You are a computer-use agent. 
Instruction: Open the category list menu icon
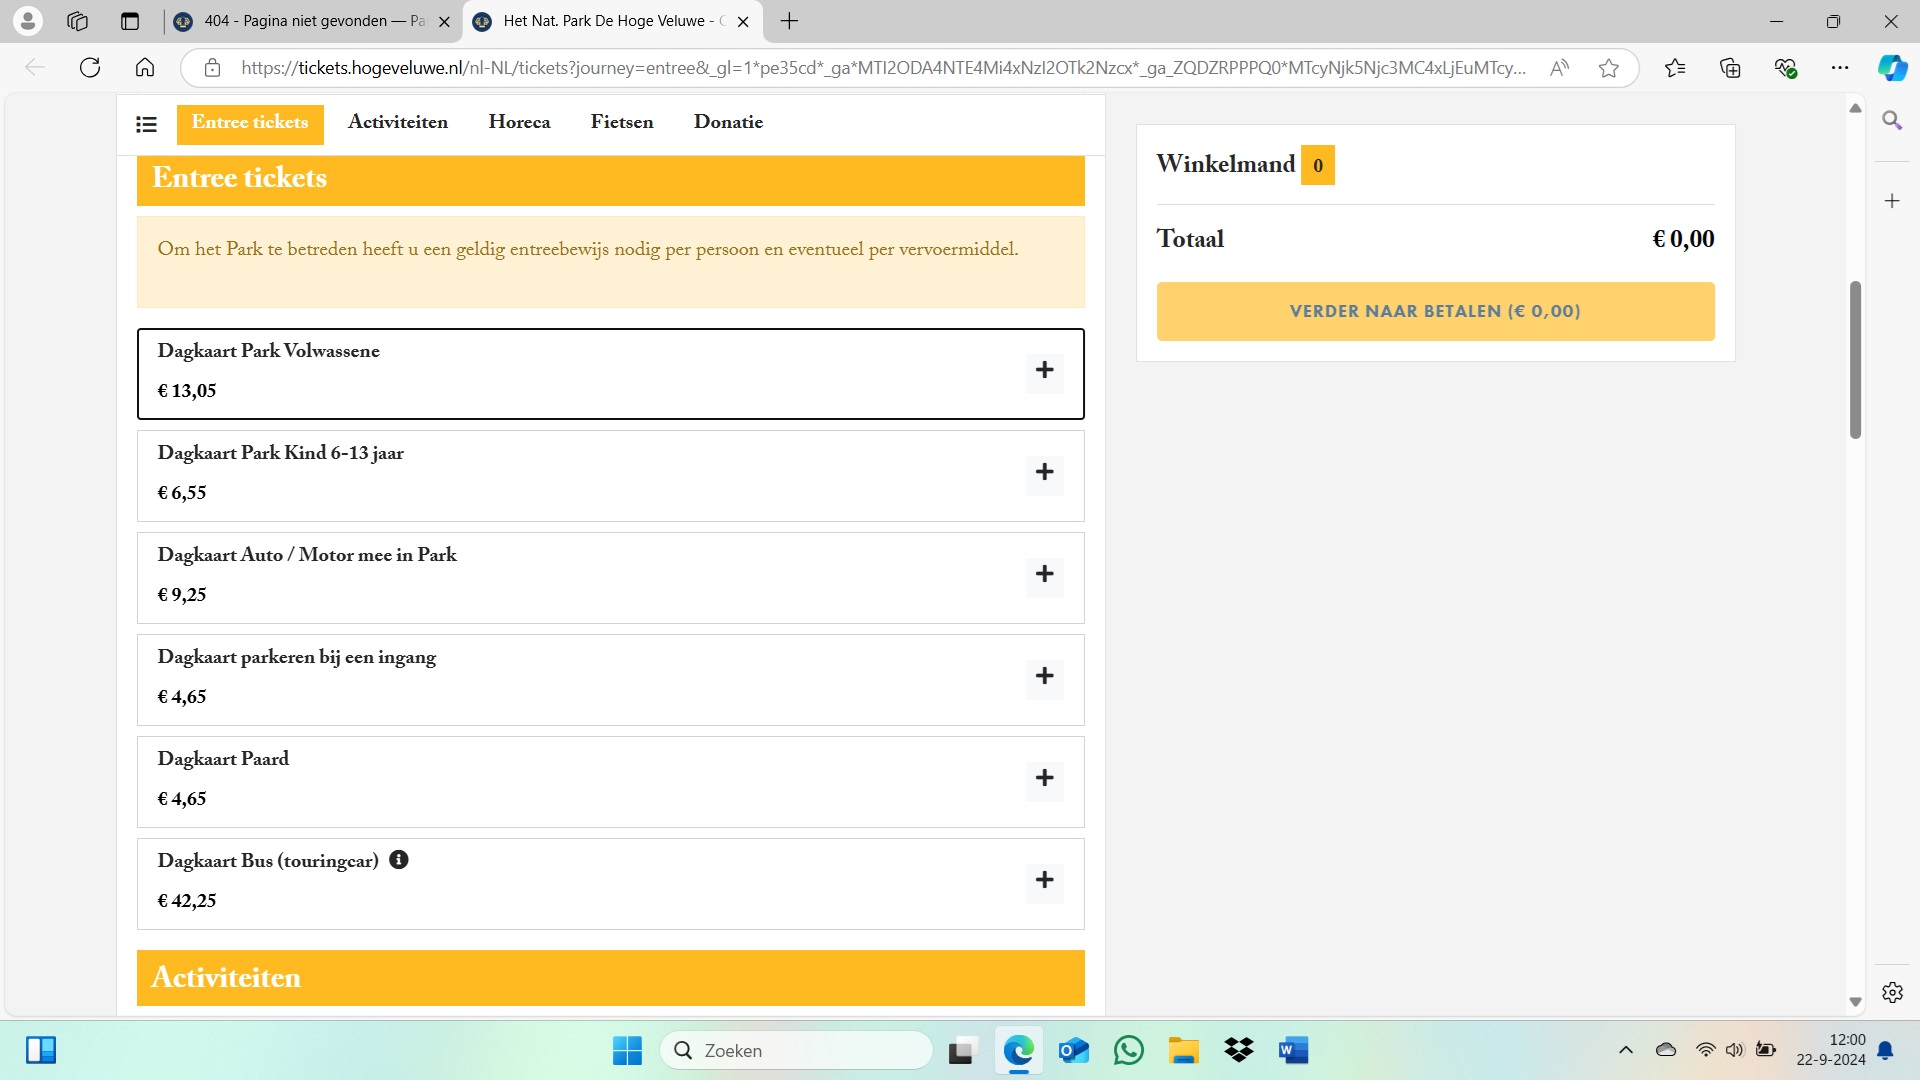click(146, 124)
